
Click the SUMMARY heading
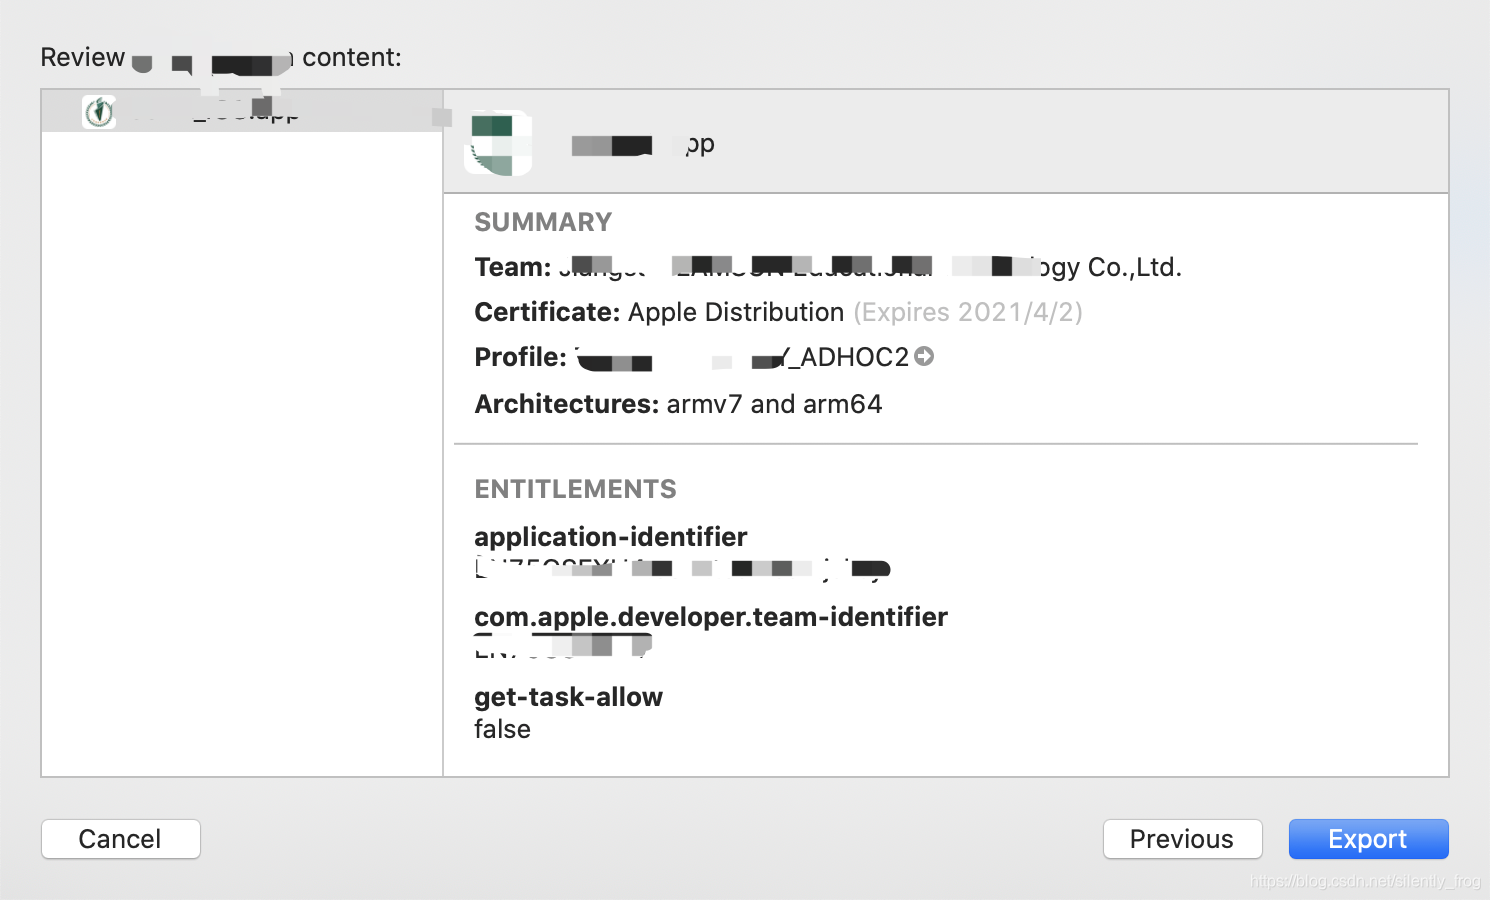coord(543,222)
